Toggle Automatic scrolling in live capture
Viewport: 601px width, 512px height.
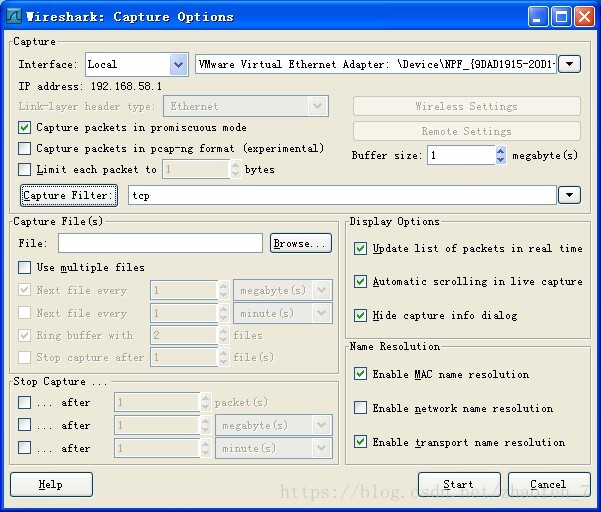point(360,282)
